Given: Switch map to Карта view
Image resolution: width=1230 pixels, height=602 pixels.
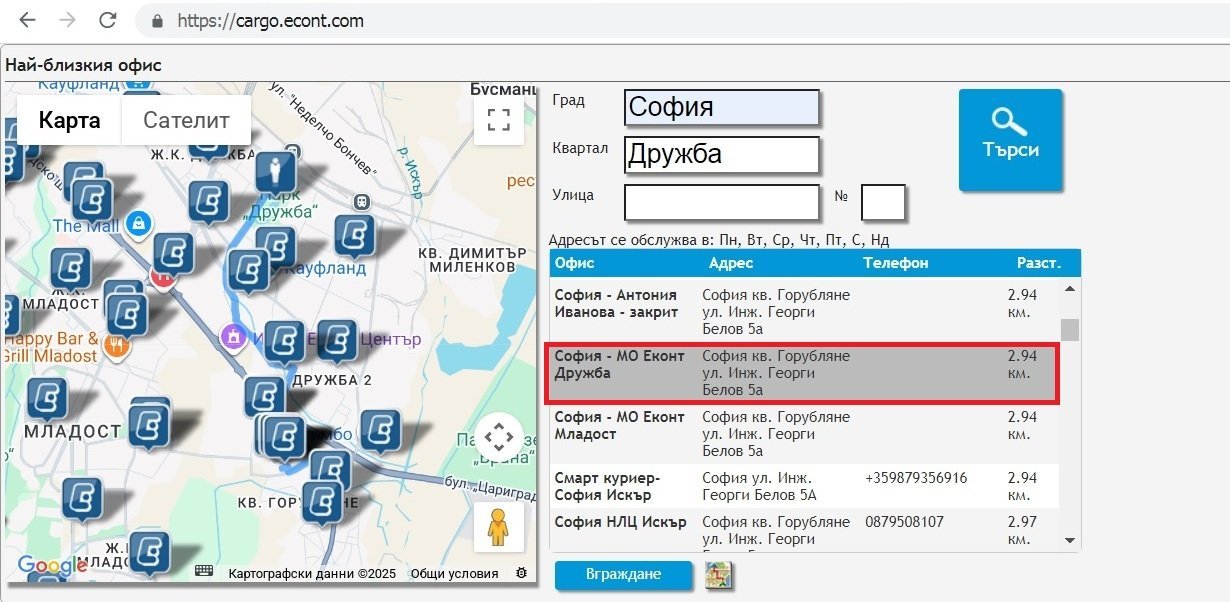Looking at the screenshot, I should coord(69,121).
